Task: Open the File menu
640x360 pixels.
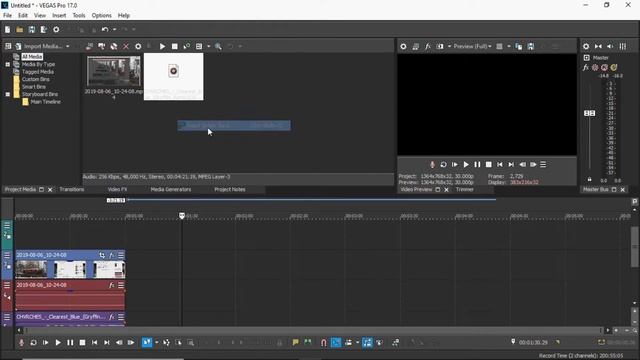Action: pos(7,15)
